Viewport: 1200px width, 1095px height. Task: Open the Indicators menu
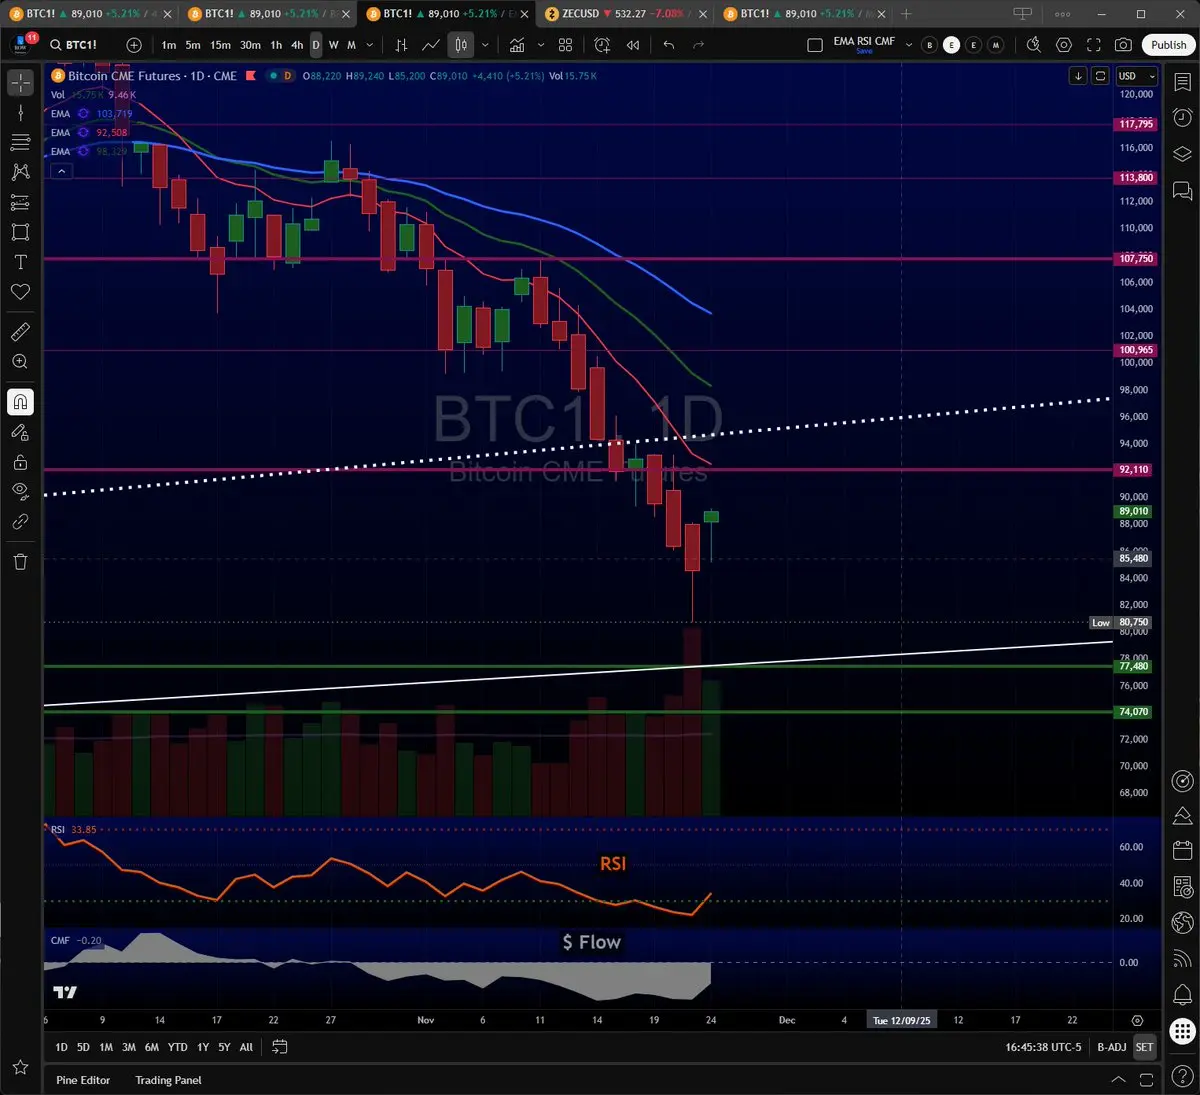coord(517,45)
